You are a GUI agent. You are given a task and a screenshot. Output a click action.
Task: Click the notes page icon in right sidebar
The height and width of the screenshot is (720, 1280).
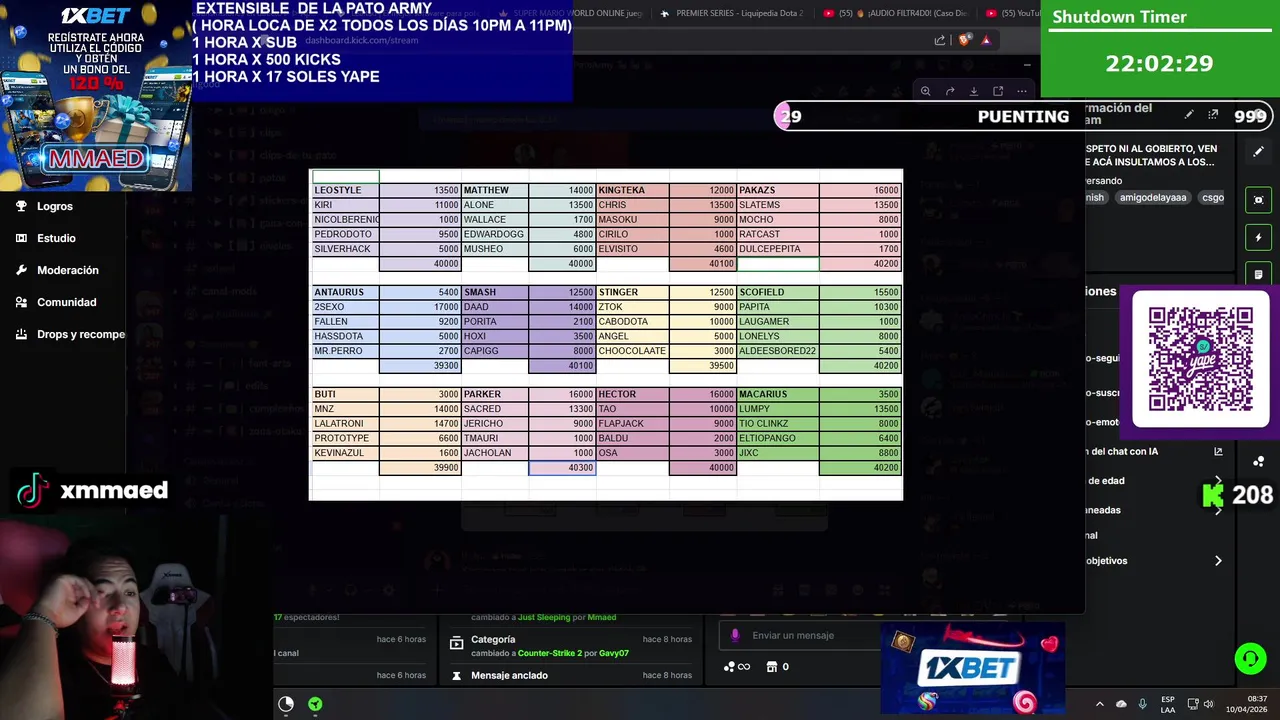pos(1259,274)
